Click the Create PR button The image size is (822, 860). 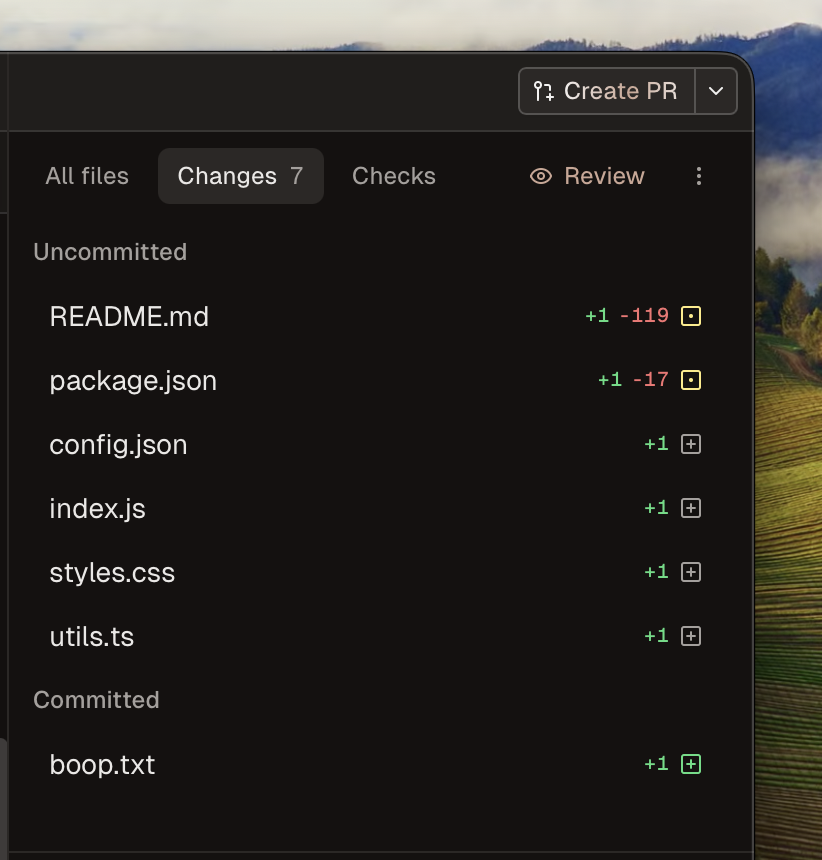coord(607,91)
